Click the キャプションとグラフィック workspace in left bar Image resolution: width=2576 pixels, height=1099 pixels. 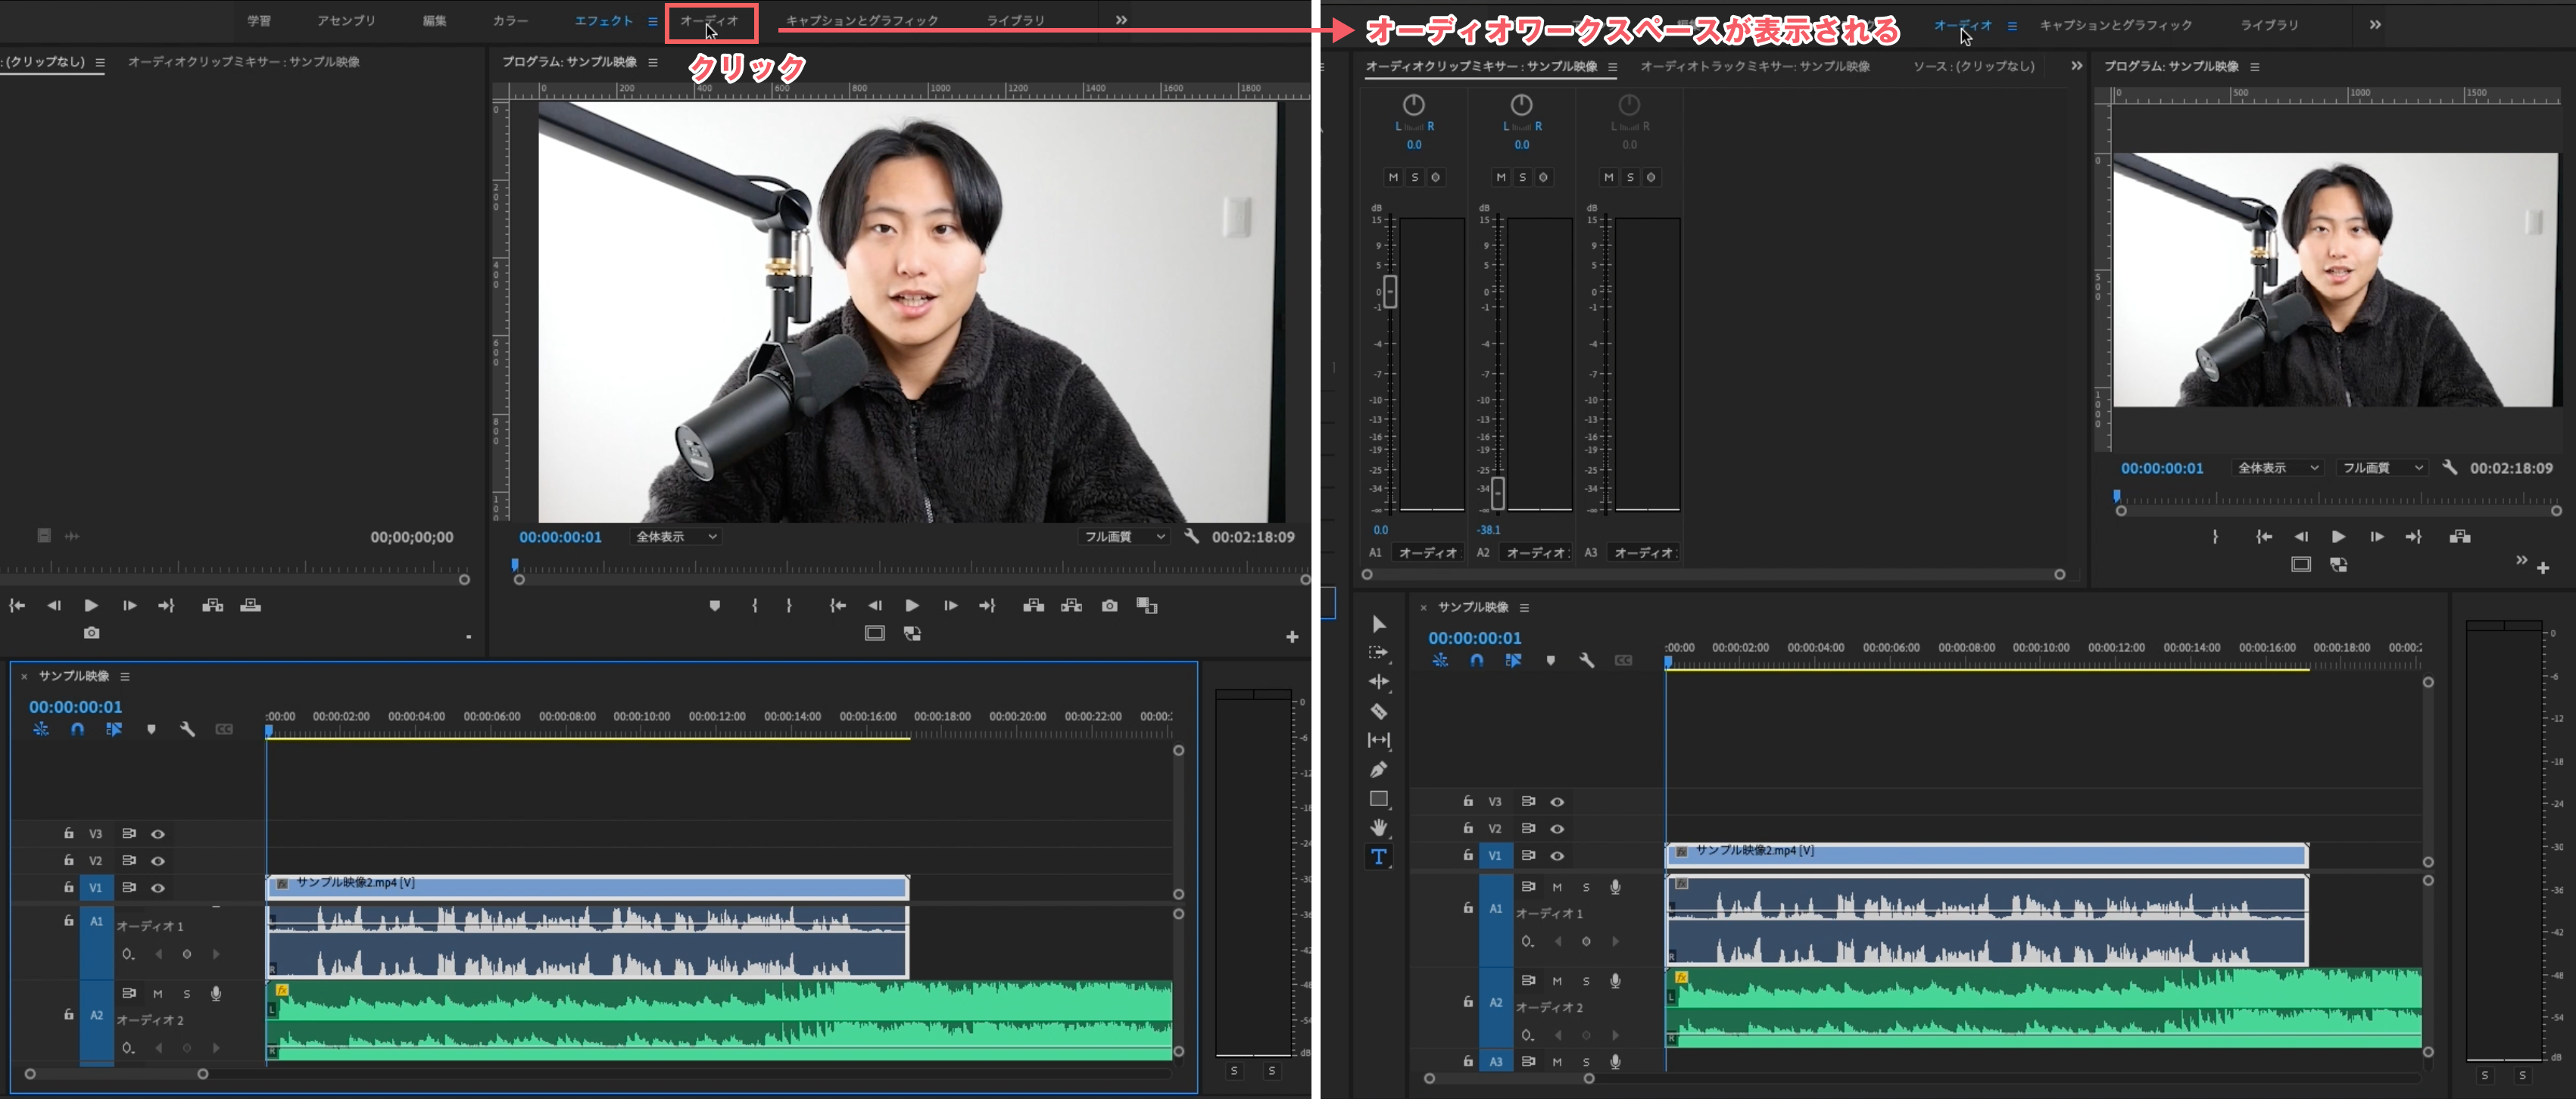861,21
